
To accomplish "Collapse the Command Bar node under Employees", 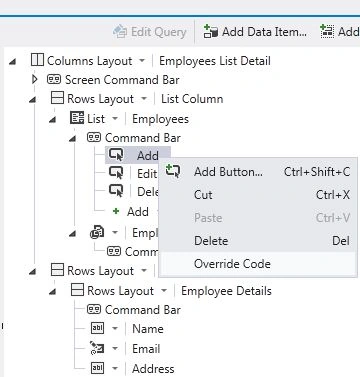I will pyautogui.click(x=73, y=139).
